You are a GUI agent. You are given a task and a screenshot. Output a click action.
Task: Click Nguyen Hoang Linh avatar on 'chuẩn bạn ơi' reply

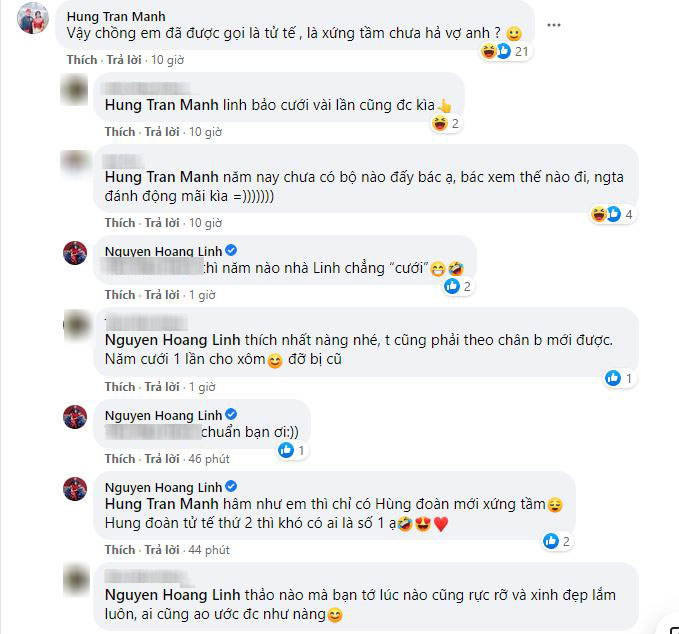point(75,417)
